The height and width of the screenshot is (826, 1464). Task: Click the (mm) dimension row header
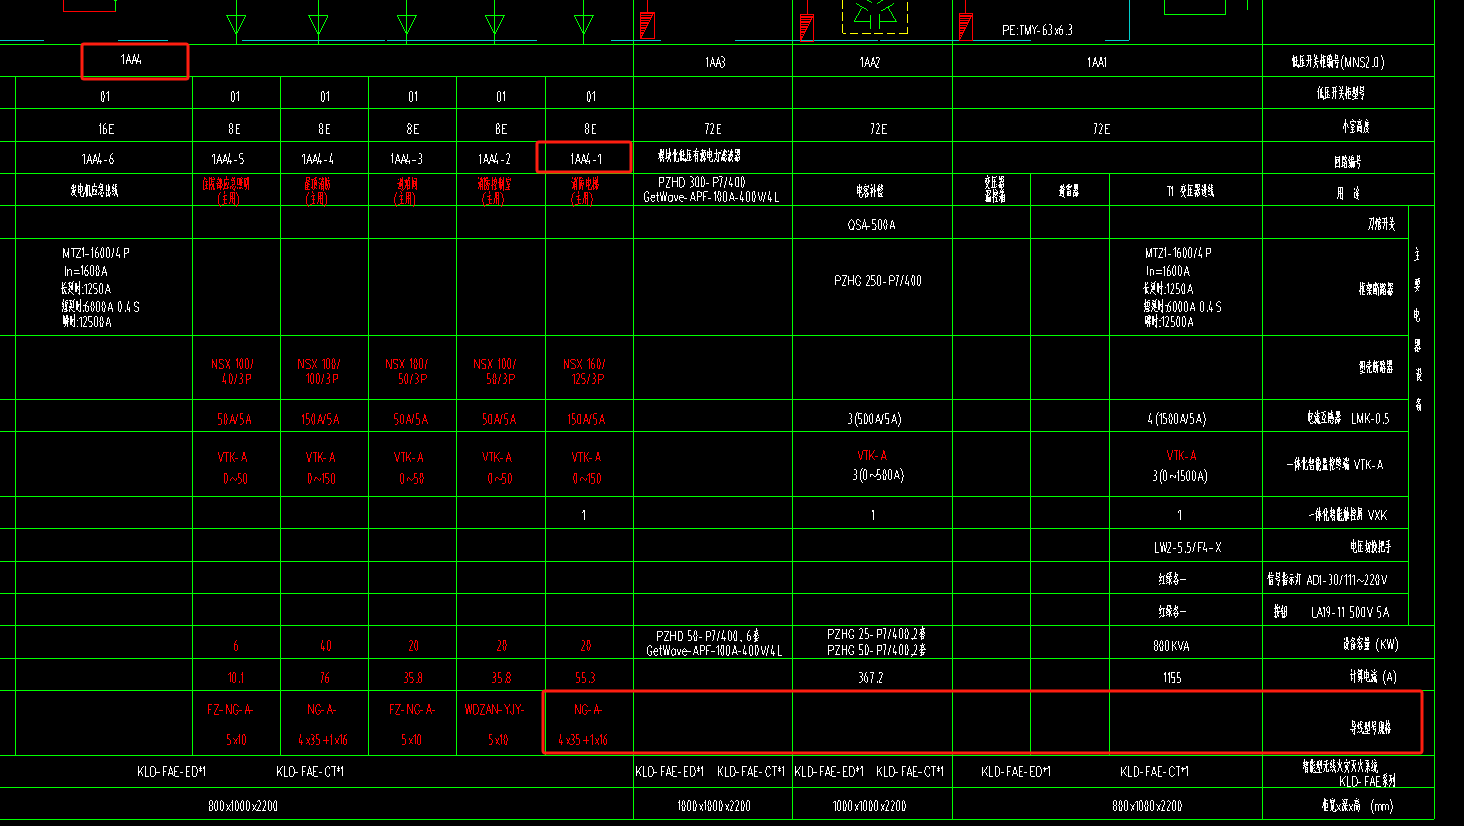tap(1381, 805)
